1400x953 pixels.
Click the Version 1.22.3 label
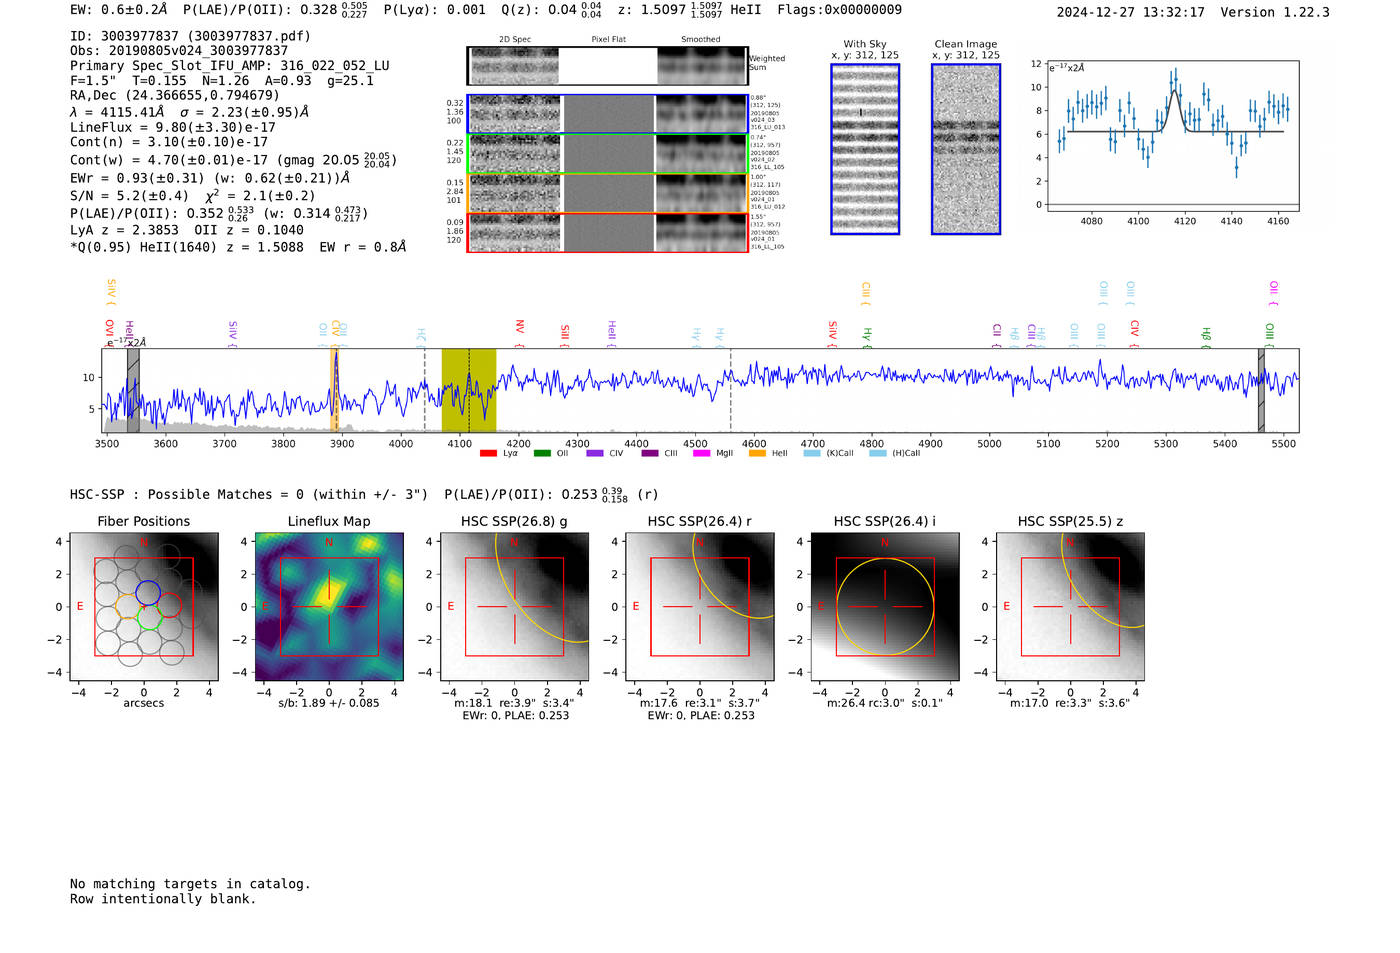click(x=1275, y=12)
